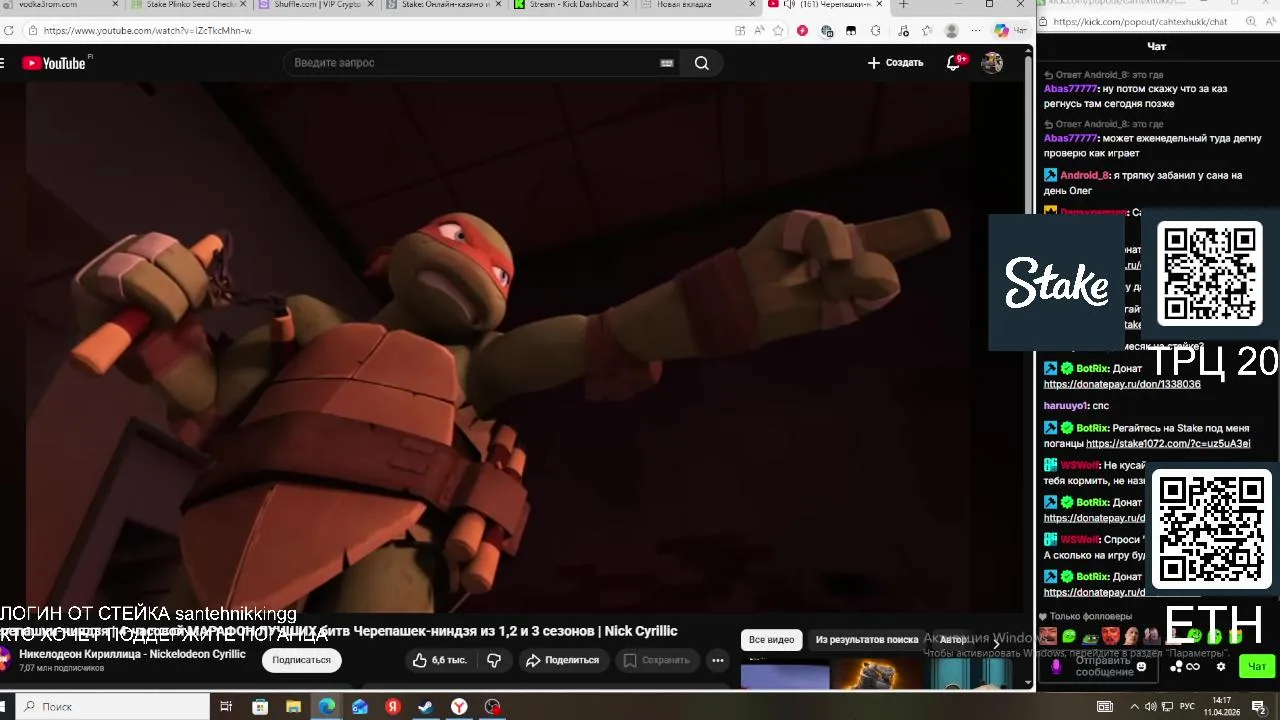Click the infinity icon in chat footer
The image size is (1280, 720).
click(1193, 666)
